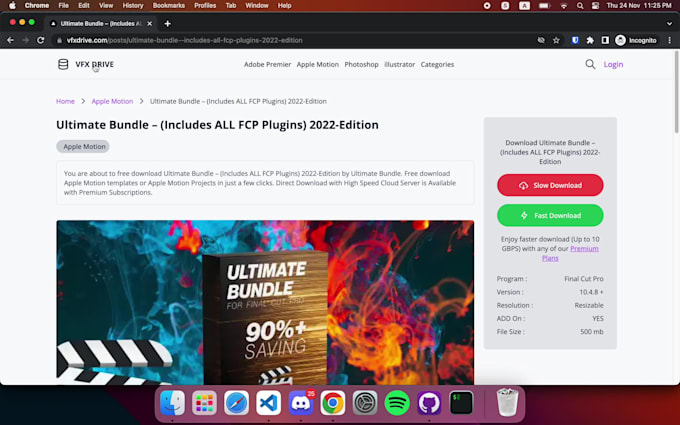Reload the page with the refresh icon
This screenshot has height=425, width=680.
tap(41, 40)
